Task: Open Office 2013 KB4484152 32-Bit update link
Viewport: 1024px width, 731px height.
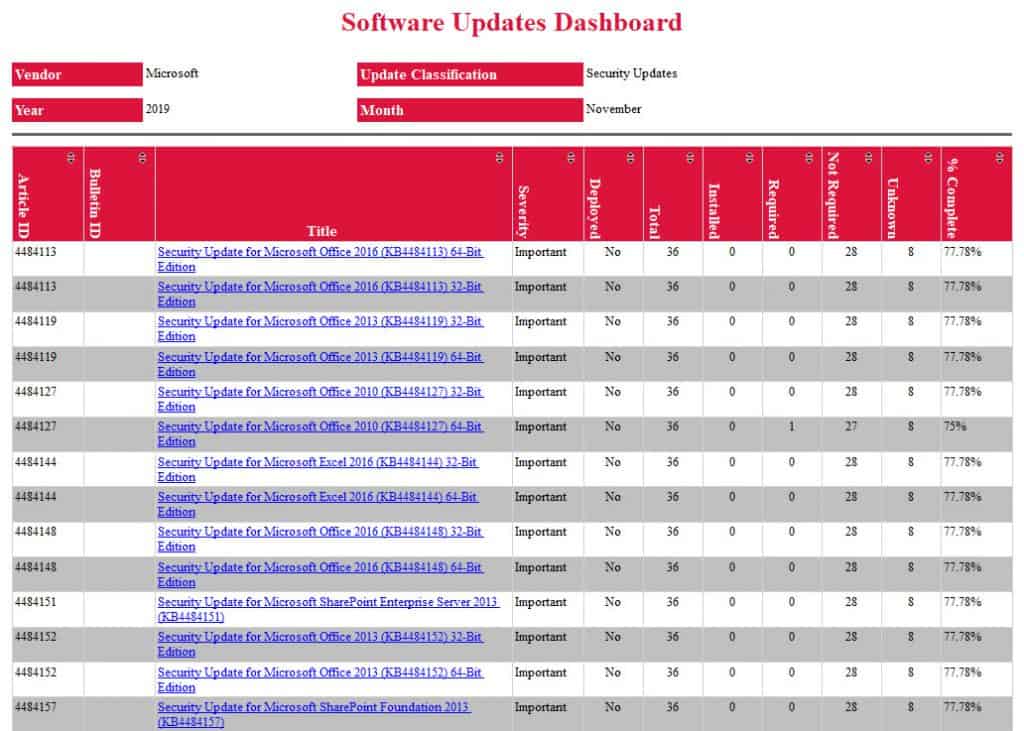Action: (x=320, y=644)
